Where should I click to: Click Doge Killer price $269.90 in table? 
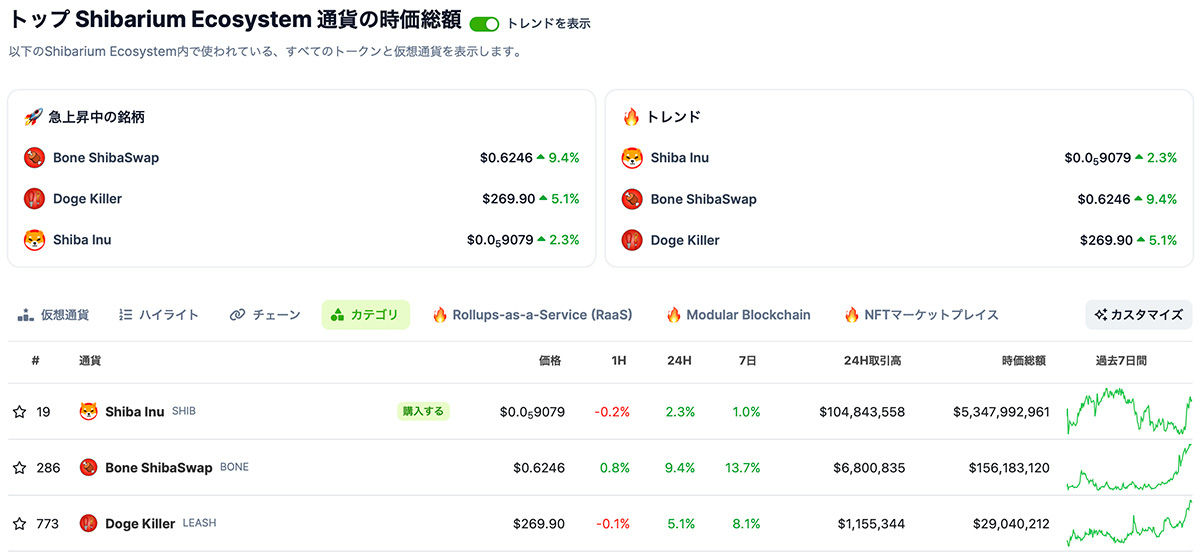click(539, 524)
